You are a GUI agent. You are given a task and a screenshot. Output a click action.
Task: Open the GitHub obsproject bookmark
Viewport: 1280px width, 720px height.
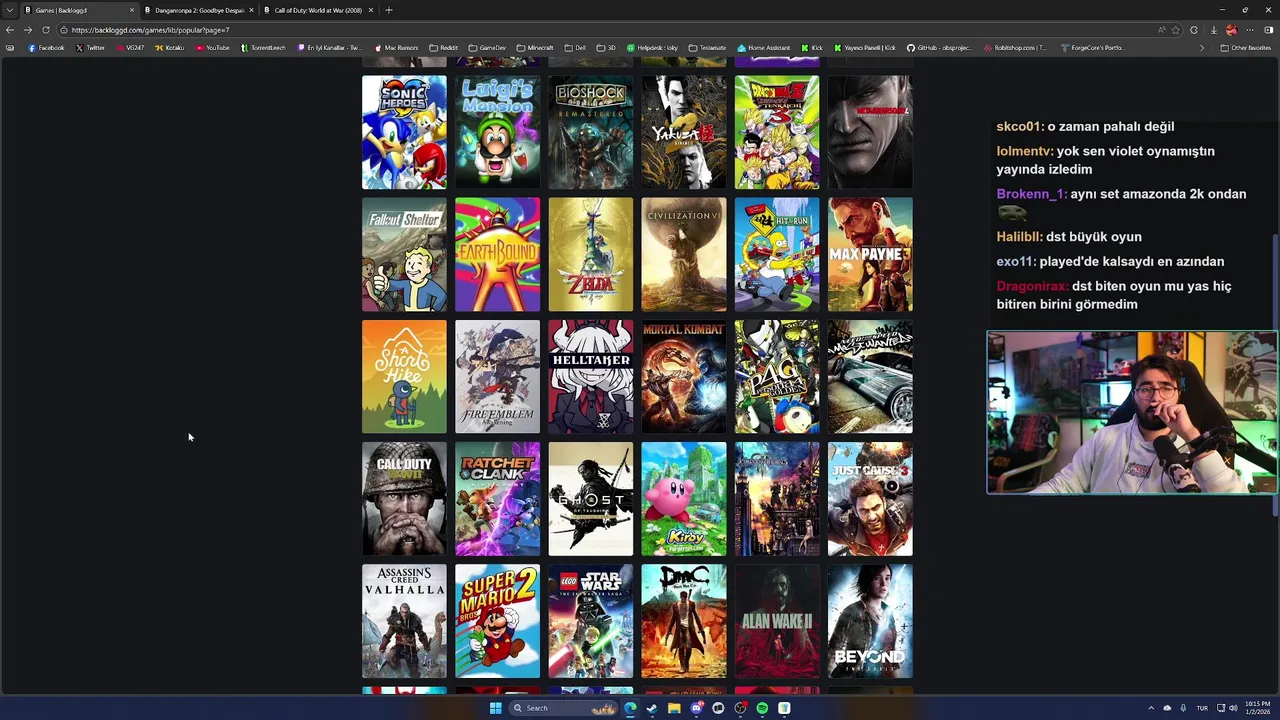[939, 48]
